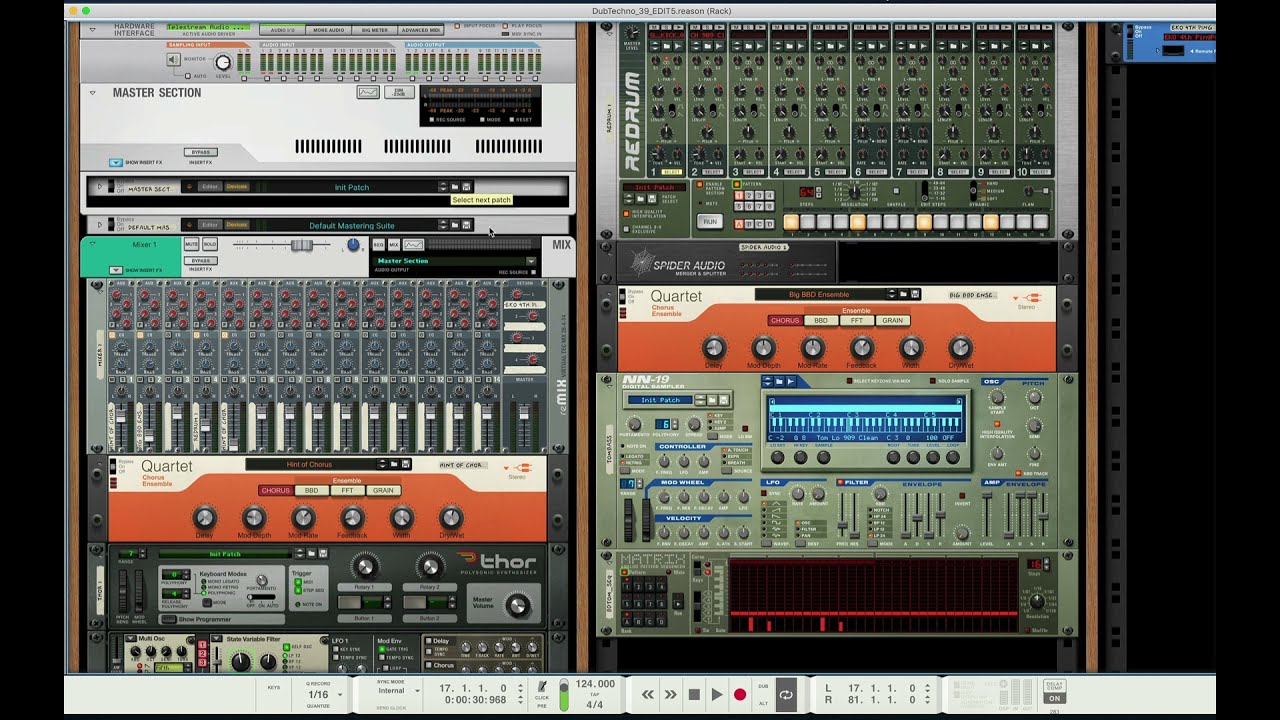Open patch browser for Default Mastering Suite
The height and width of the screenshot is (720, 1280).
455,225
